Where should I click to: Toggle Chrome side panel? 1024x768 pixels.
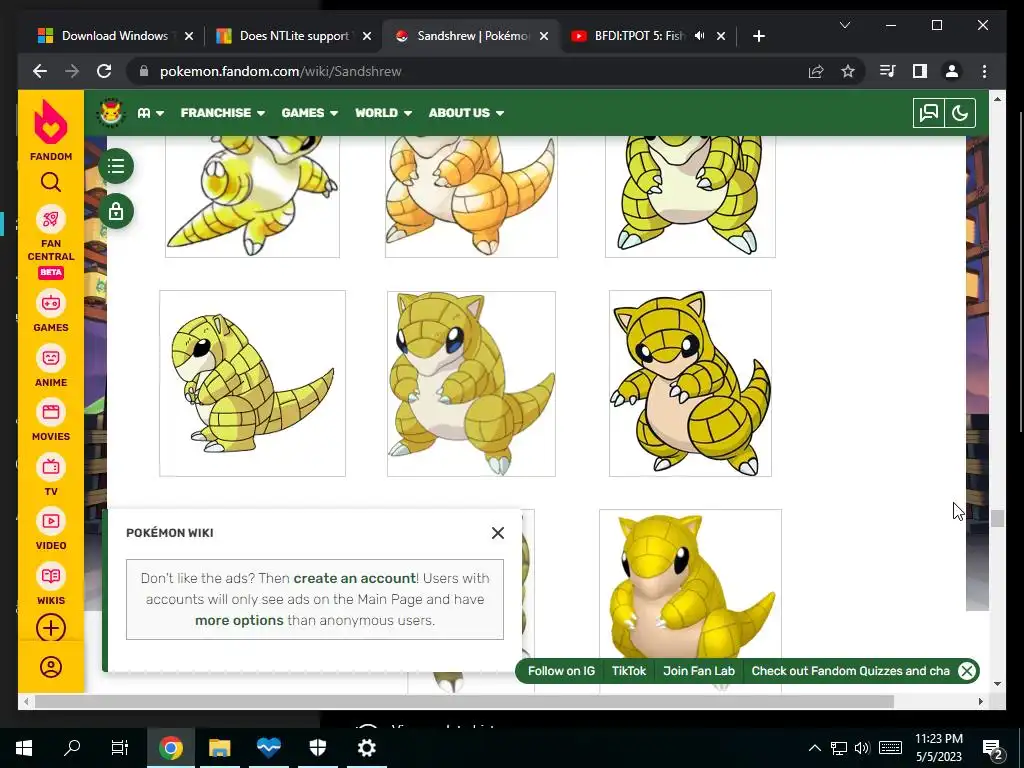click(920, 71)
